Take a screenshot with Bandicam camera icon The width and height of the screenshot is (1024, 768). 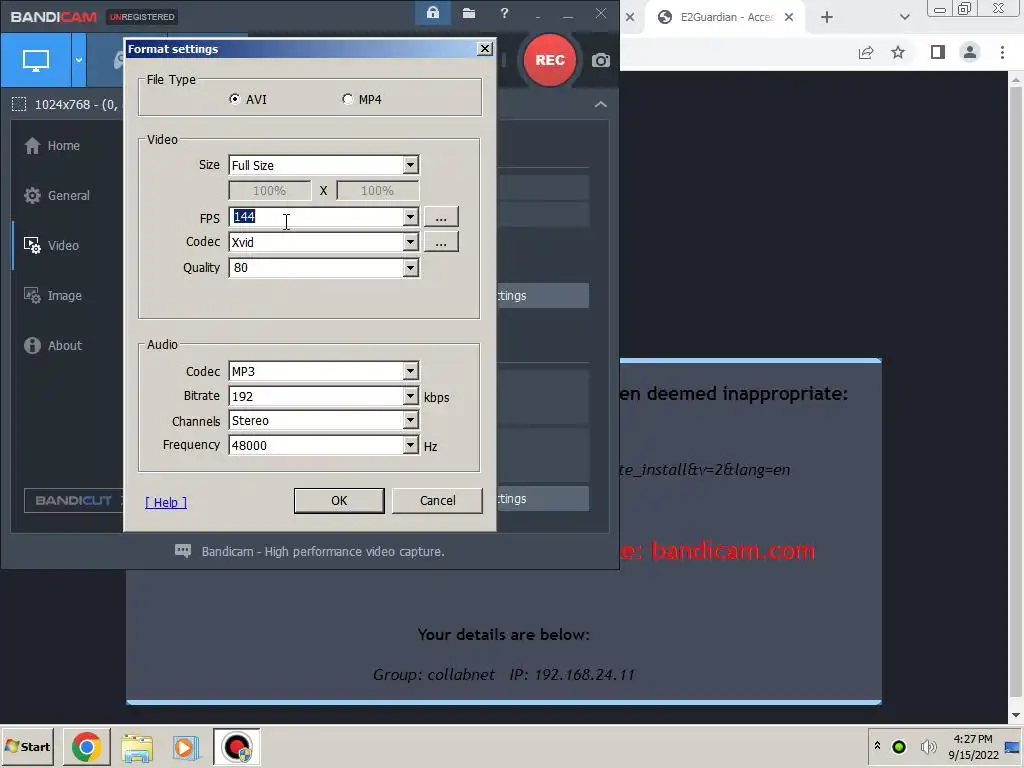[x=601, y=61]
